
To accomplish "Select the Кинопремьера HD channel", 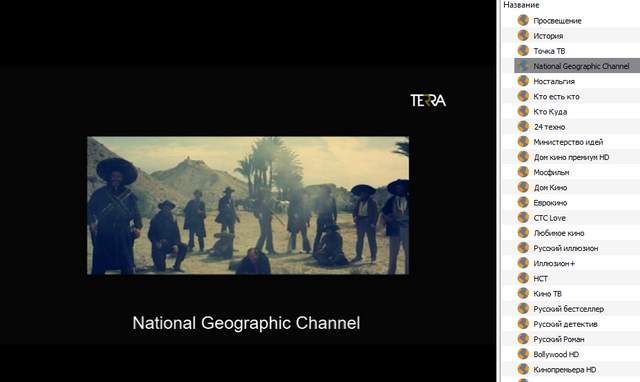I will click(x=564, y=370).
